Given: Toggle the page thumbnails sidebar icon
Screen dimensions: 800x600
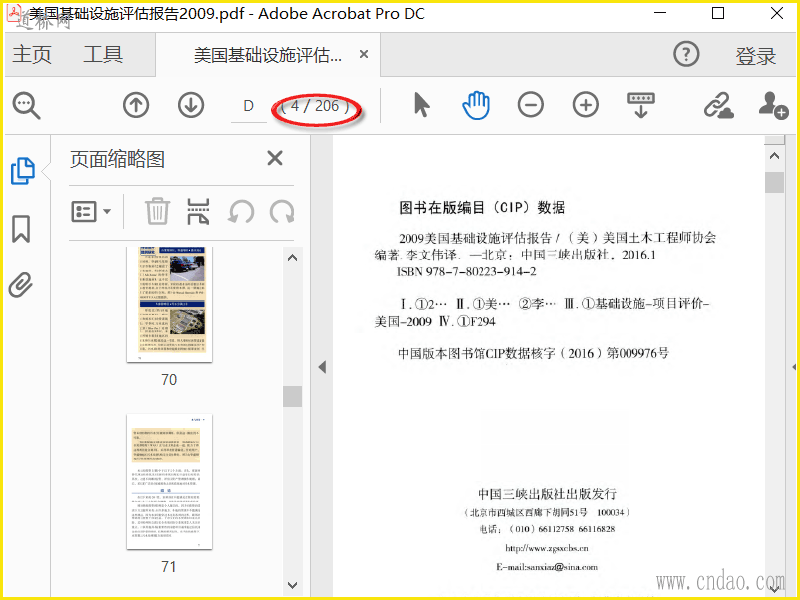Looking at the screenshot, I should 23,171.
